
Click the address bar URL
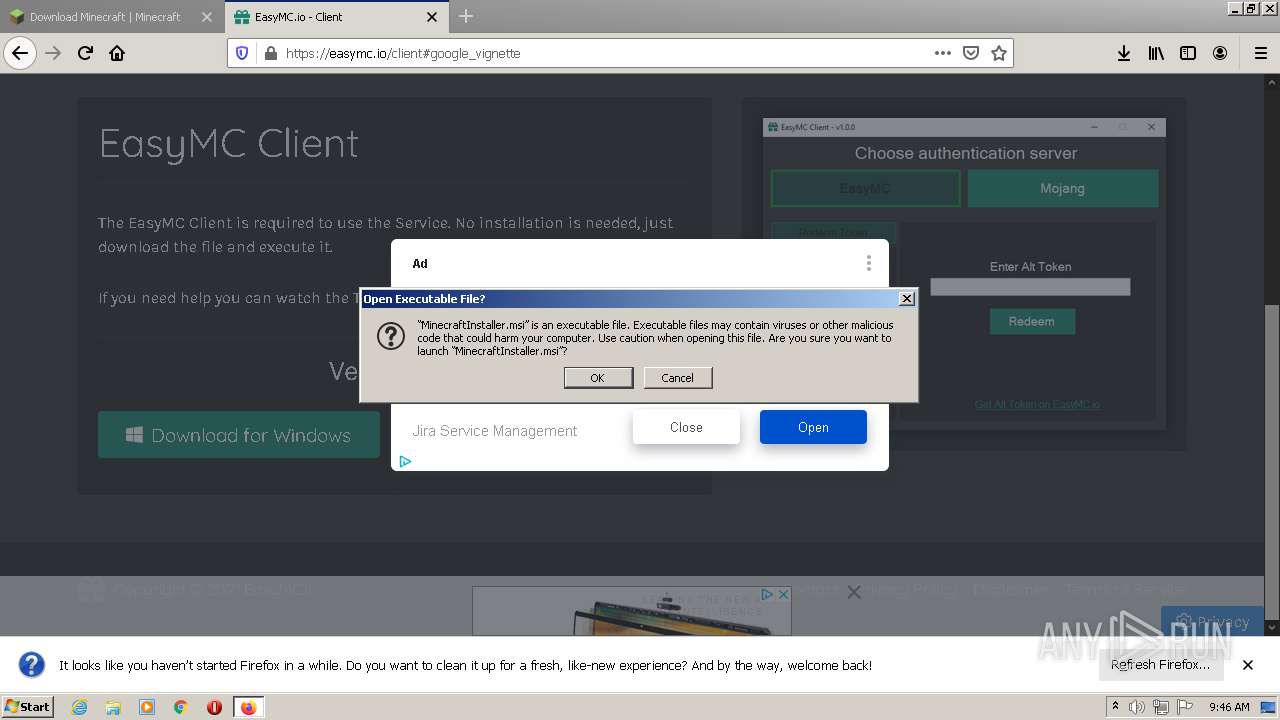(403, 53)
